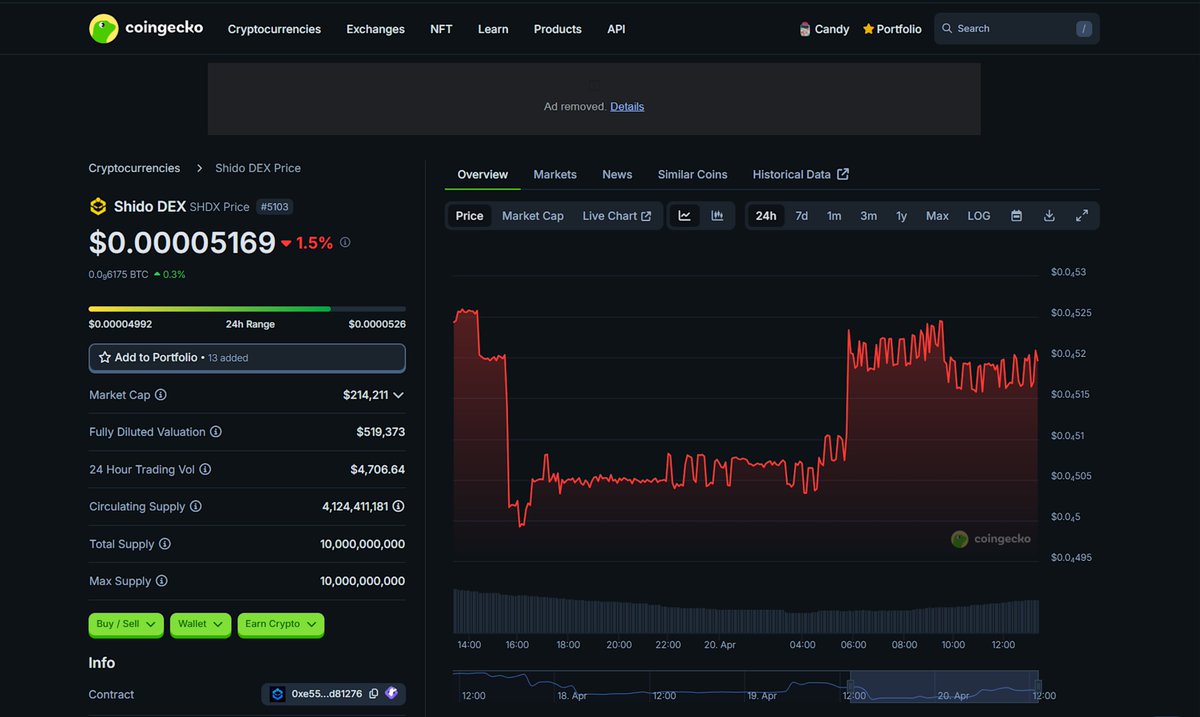Click the navigator right handle at 12:00

coord(1038,685)
